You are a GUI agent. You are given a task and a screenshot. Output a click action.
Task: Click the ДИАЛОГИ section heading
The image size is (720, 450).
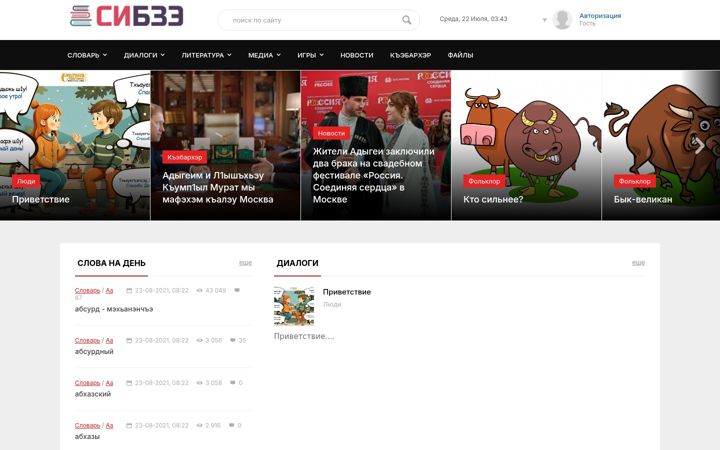pyautogui.click(x=298, y=263)
